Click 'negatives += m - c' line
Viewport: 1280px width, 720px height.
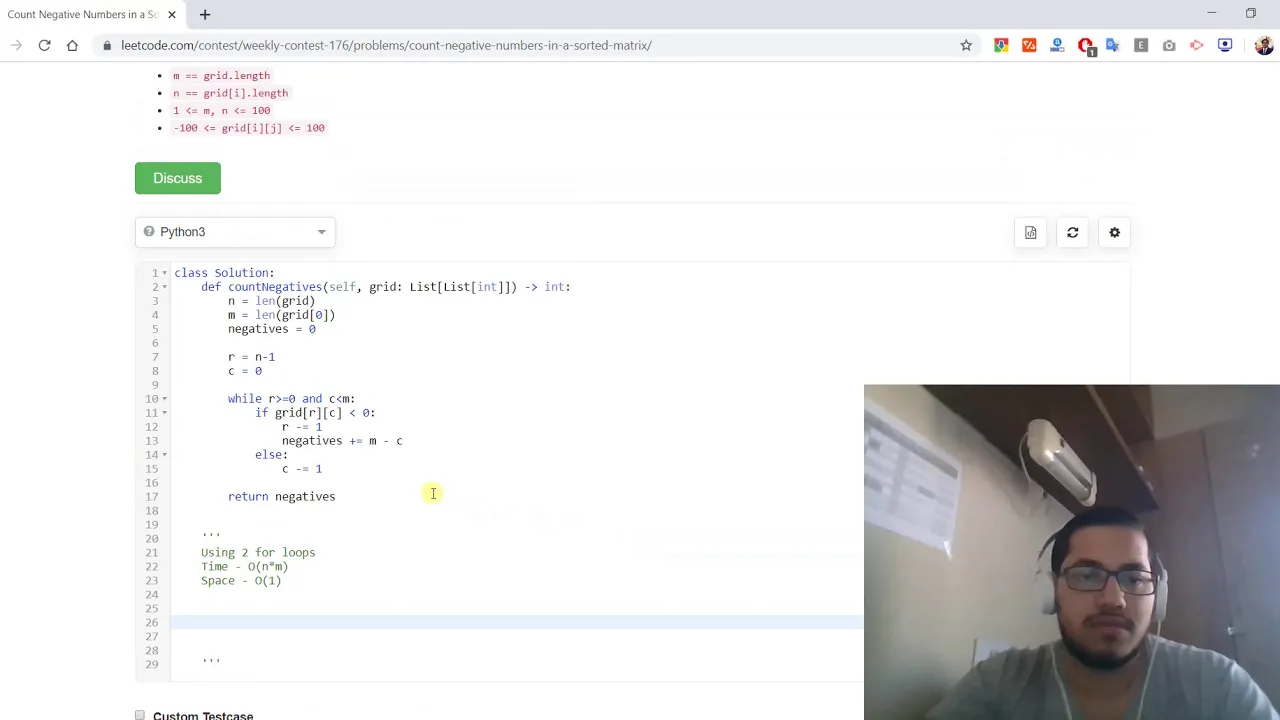coord(342,441)
